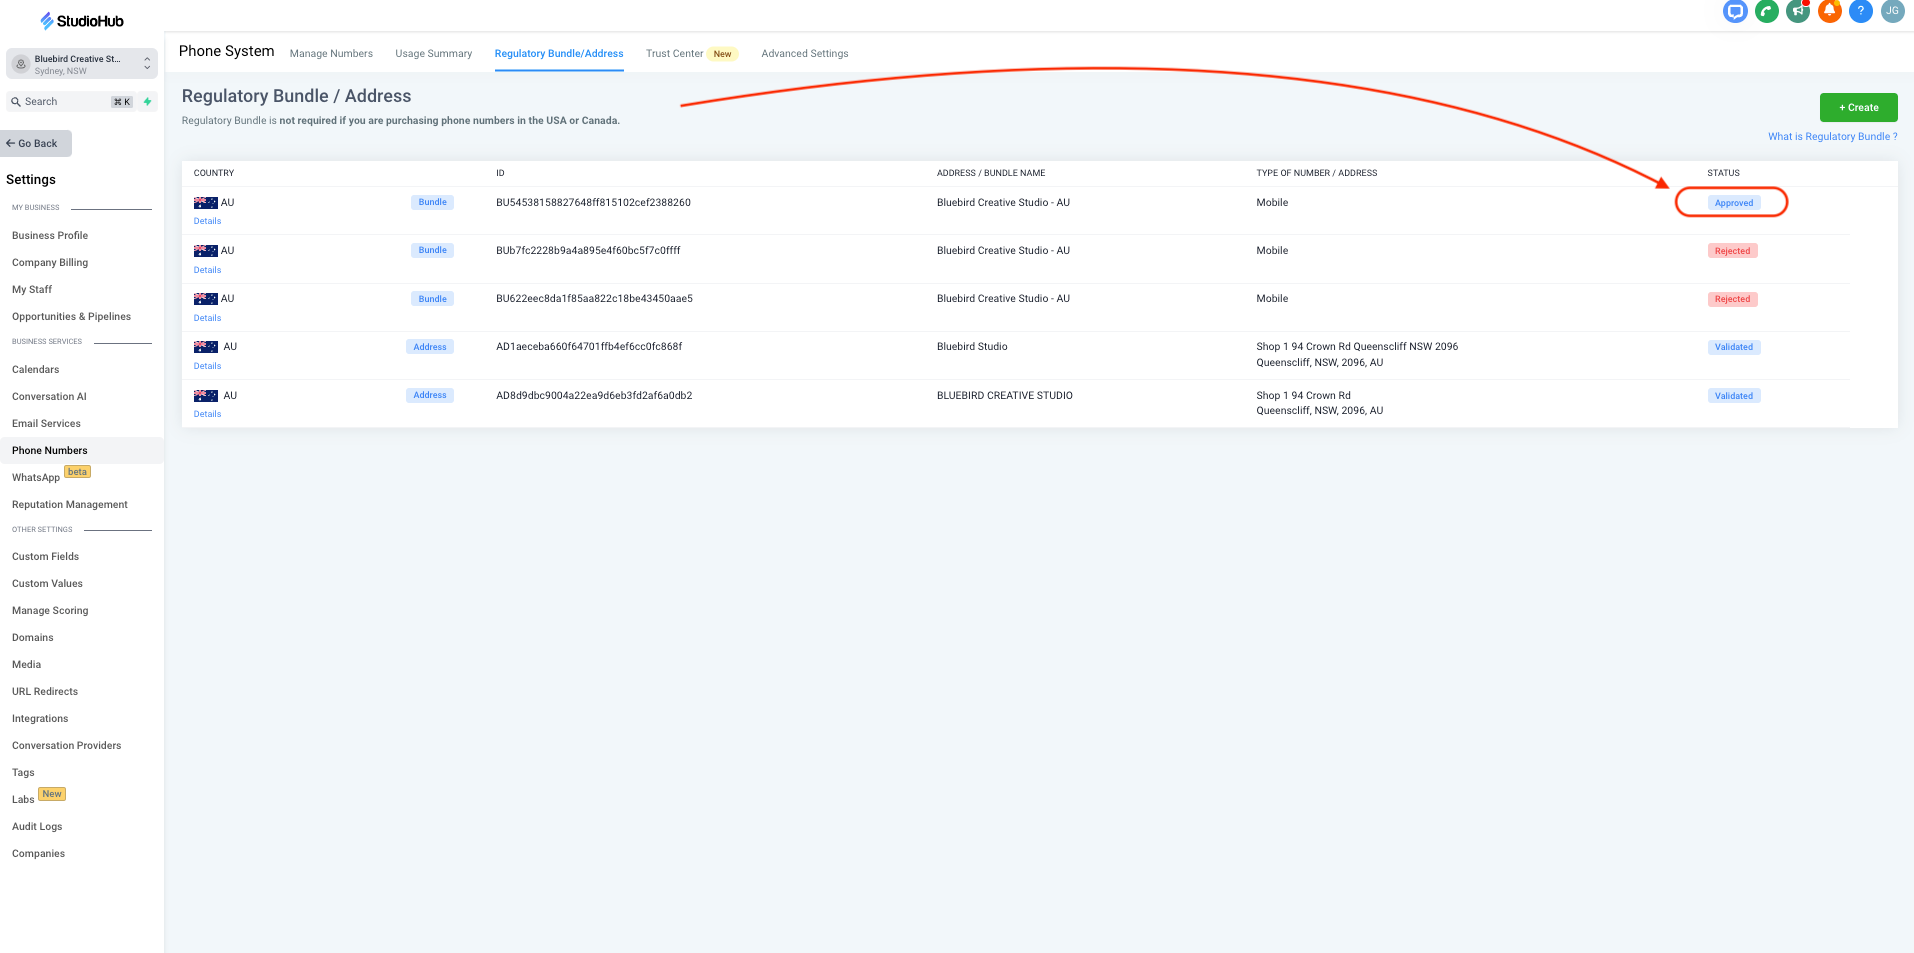1914x953 pixels.
Task: Open Calendars settings
Action: [x=36, y=370]
